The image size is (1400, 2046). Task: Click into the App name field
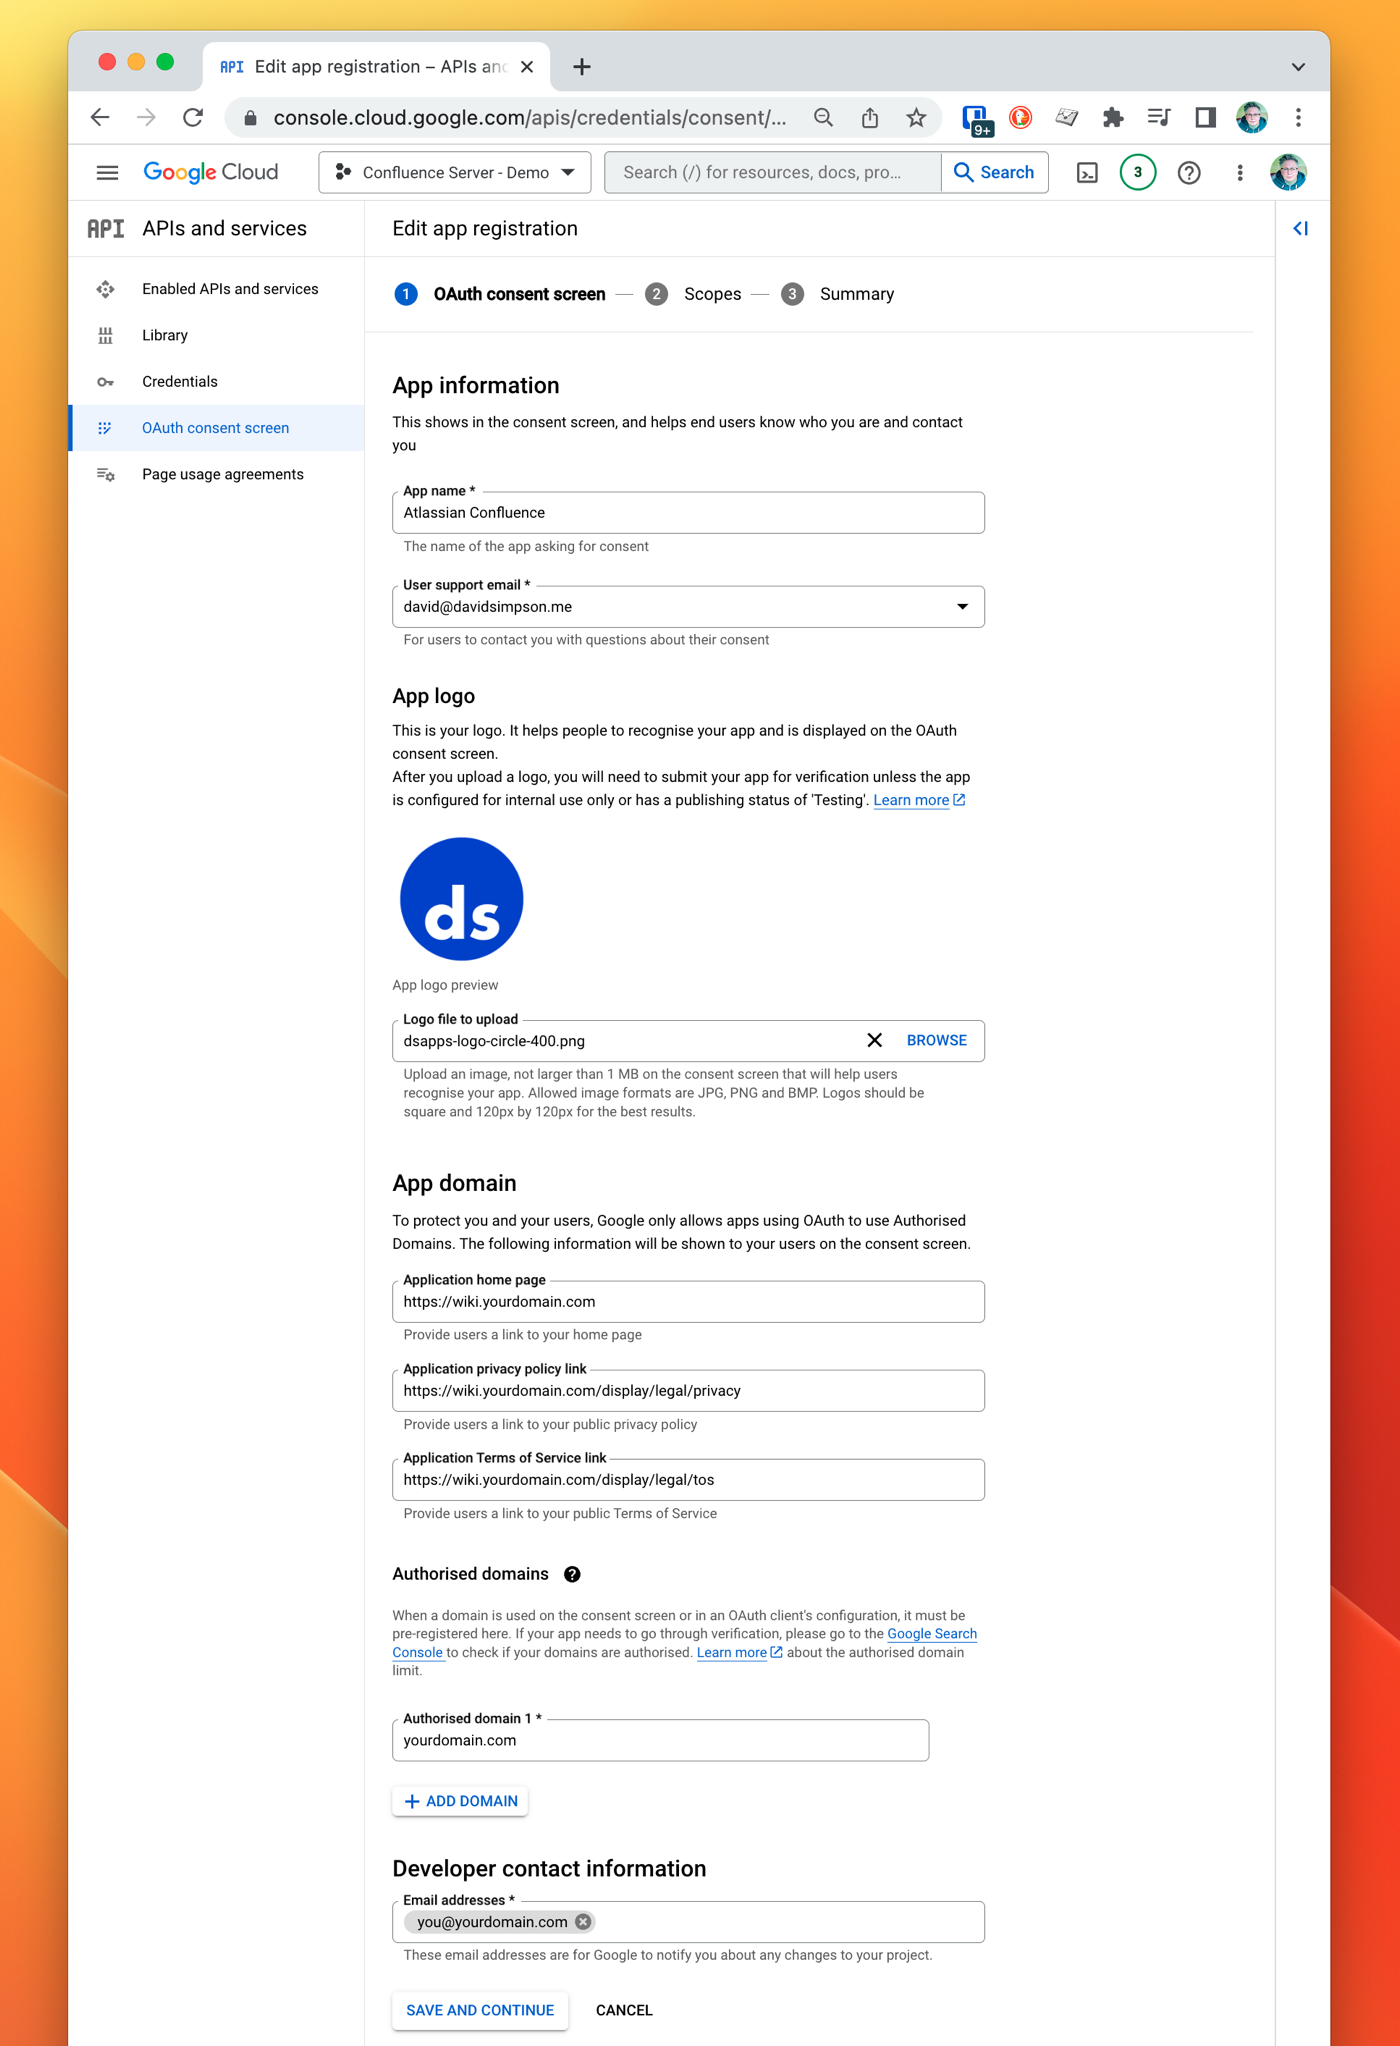pyautogui.click(x=688, y=513)
